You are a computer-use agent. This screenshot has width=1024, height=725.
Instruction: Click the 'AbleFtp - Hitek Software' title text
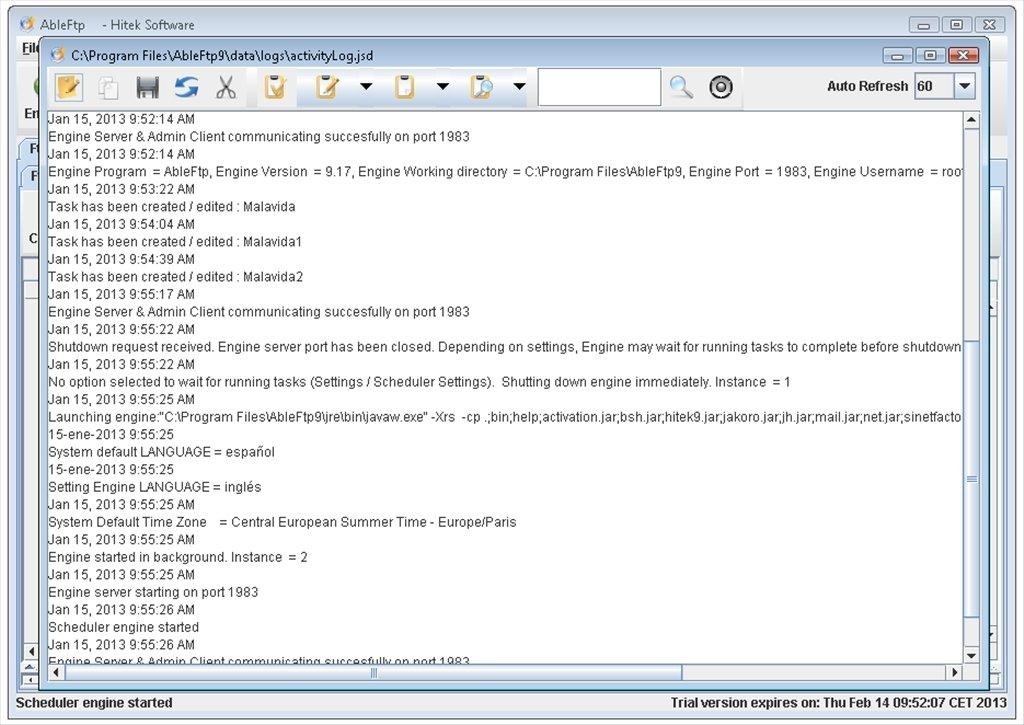117,25
